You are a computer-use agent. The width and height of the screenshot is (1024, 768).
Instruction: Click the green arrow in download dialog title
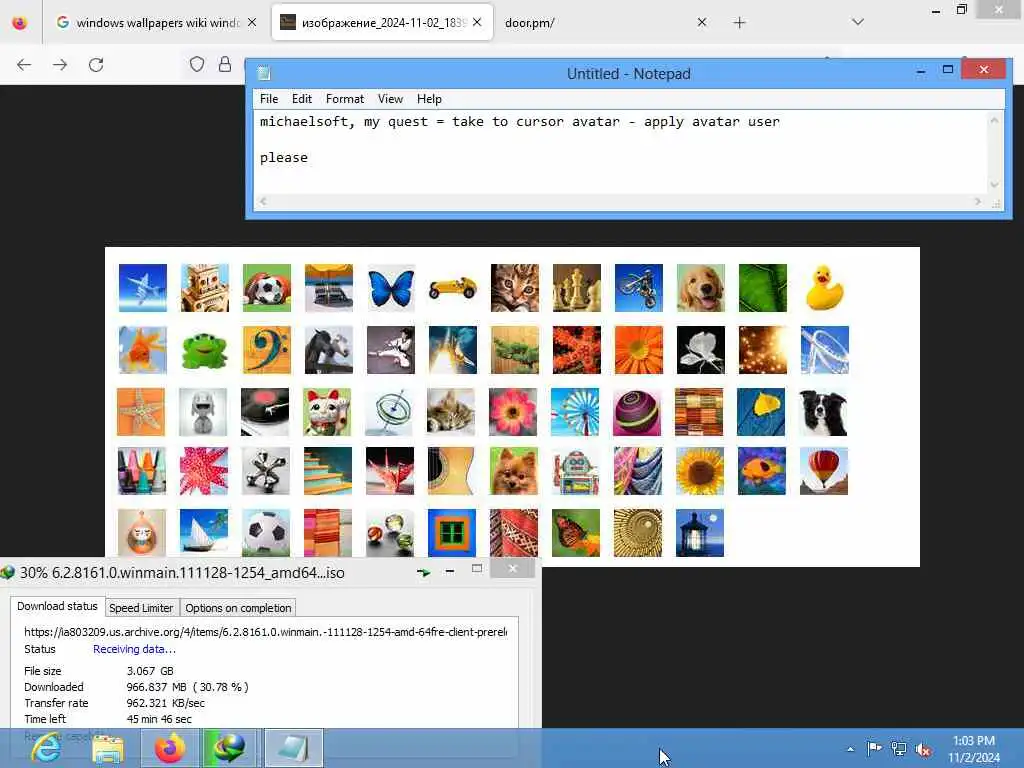click(x=424, y=572)
